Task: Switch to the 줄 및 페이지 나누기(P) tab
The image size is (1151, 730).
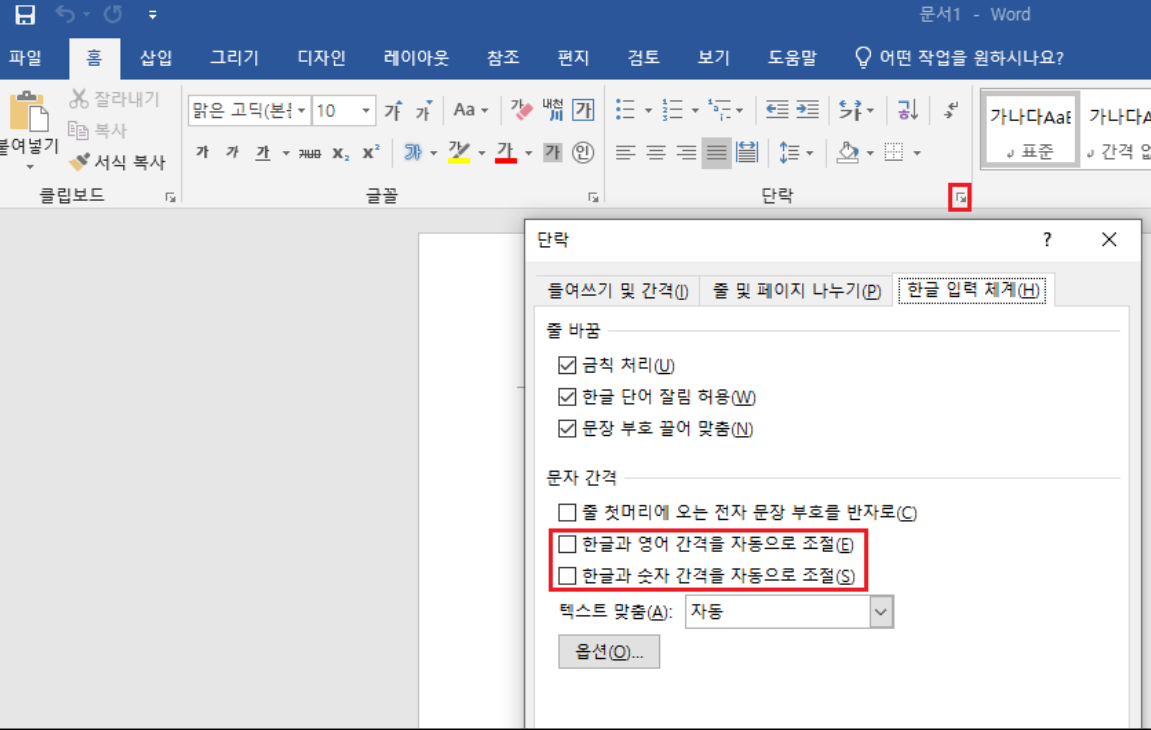Action: 796,291
